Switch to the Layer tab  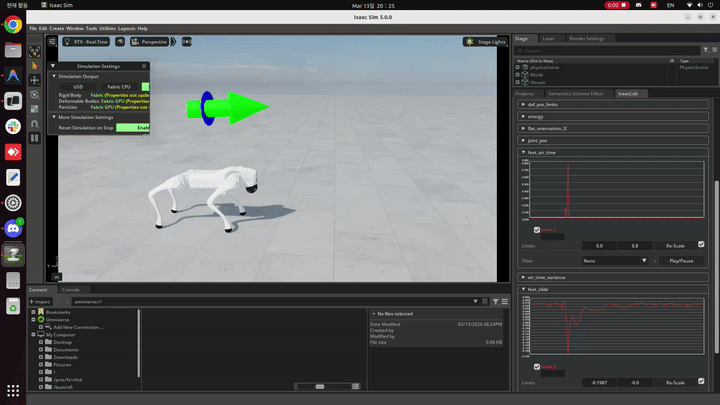pos(549,39)
